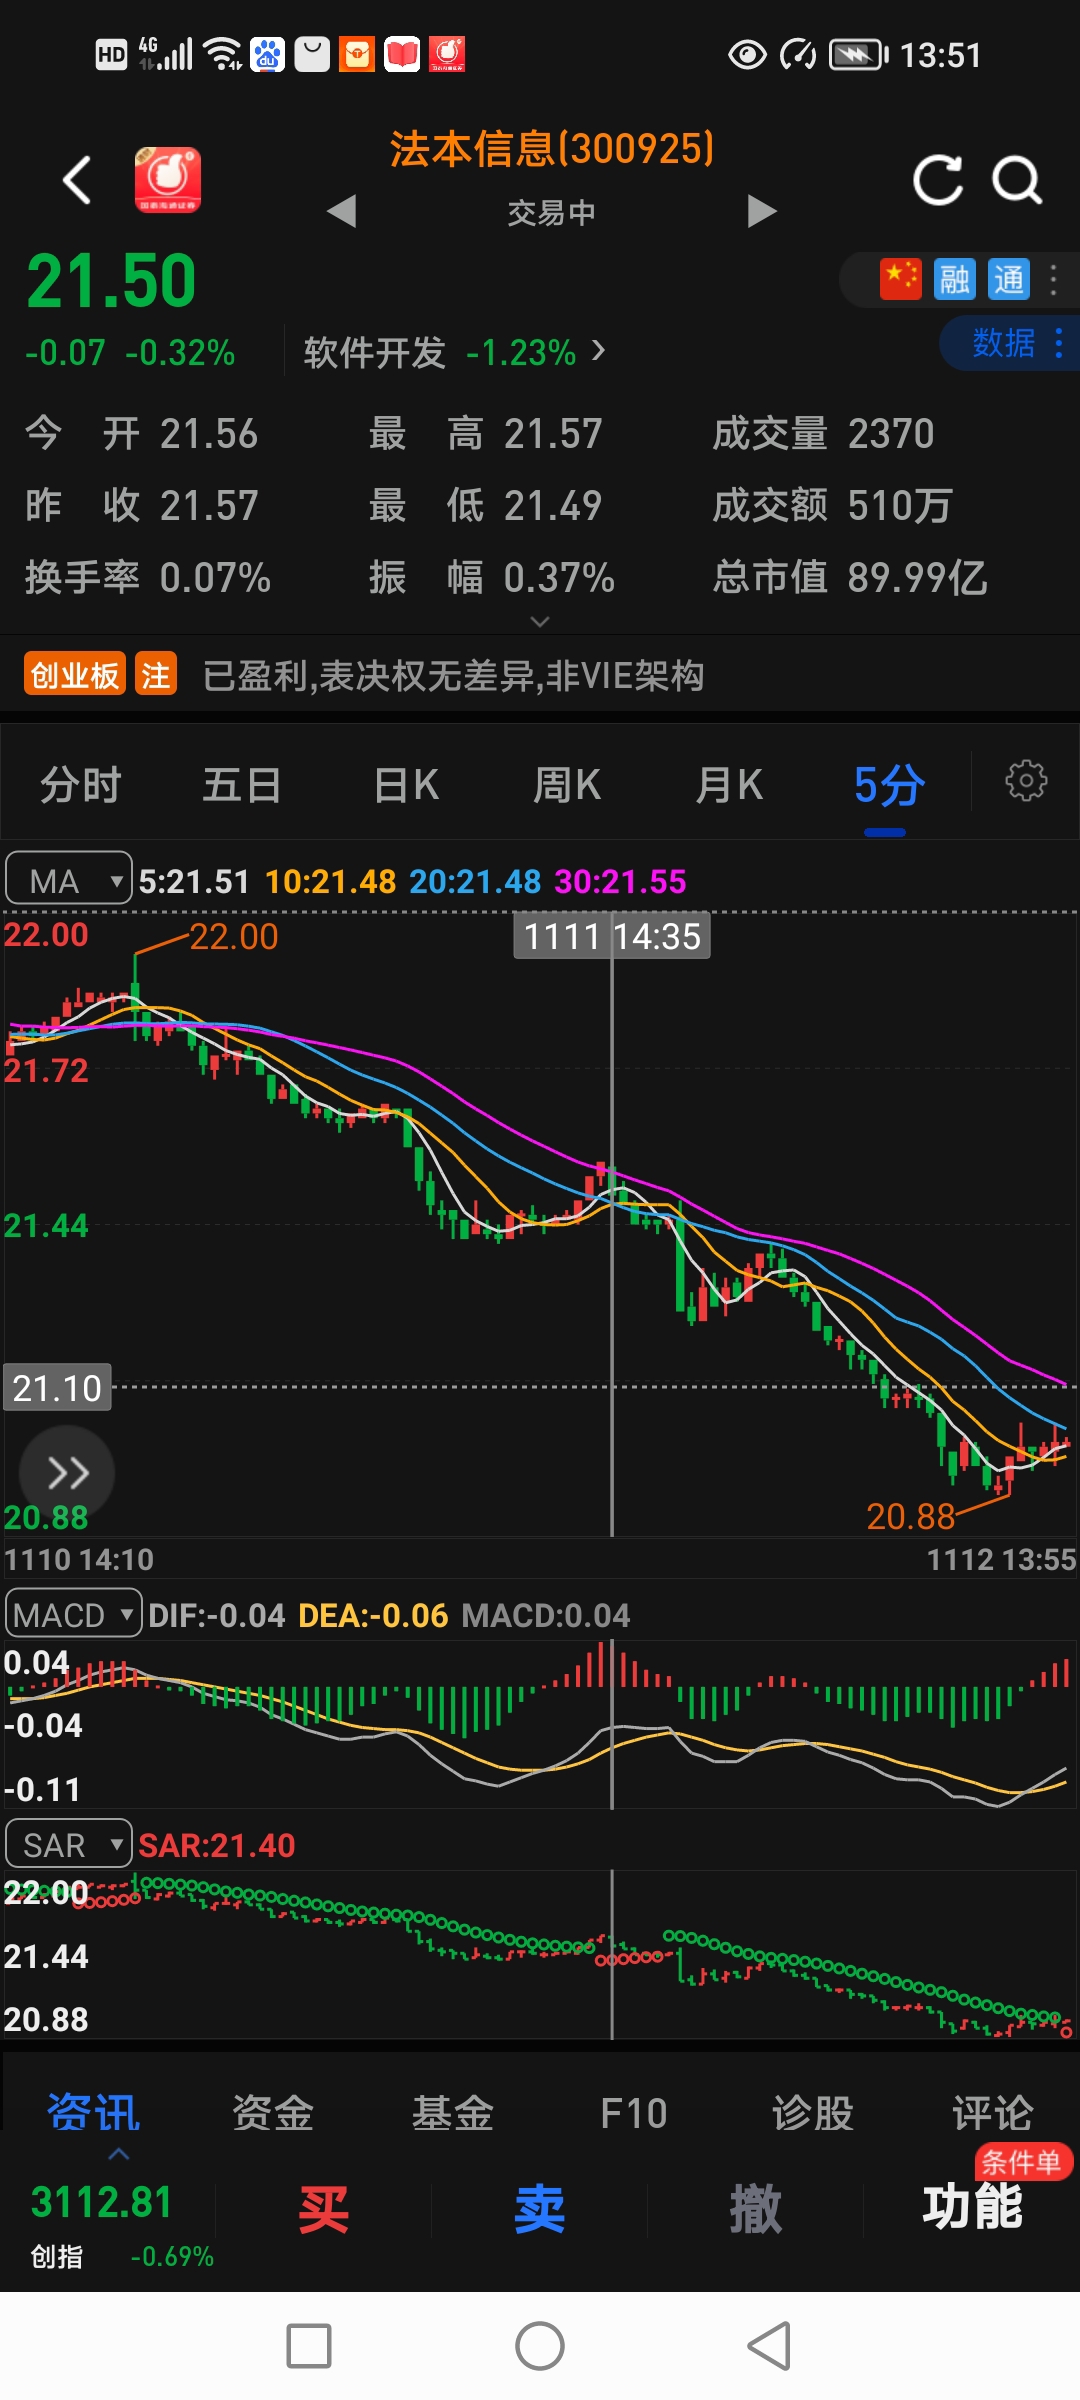Image resolution: width=1080 pixels, height=2400 pixels.
Task: Tap stock title 法本信息(300925)
Action: [552, 149]
